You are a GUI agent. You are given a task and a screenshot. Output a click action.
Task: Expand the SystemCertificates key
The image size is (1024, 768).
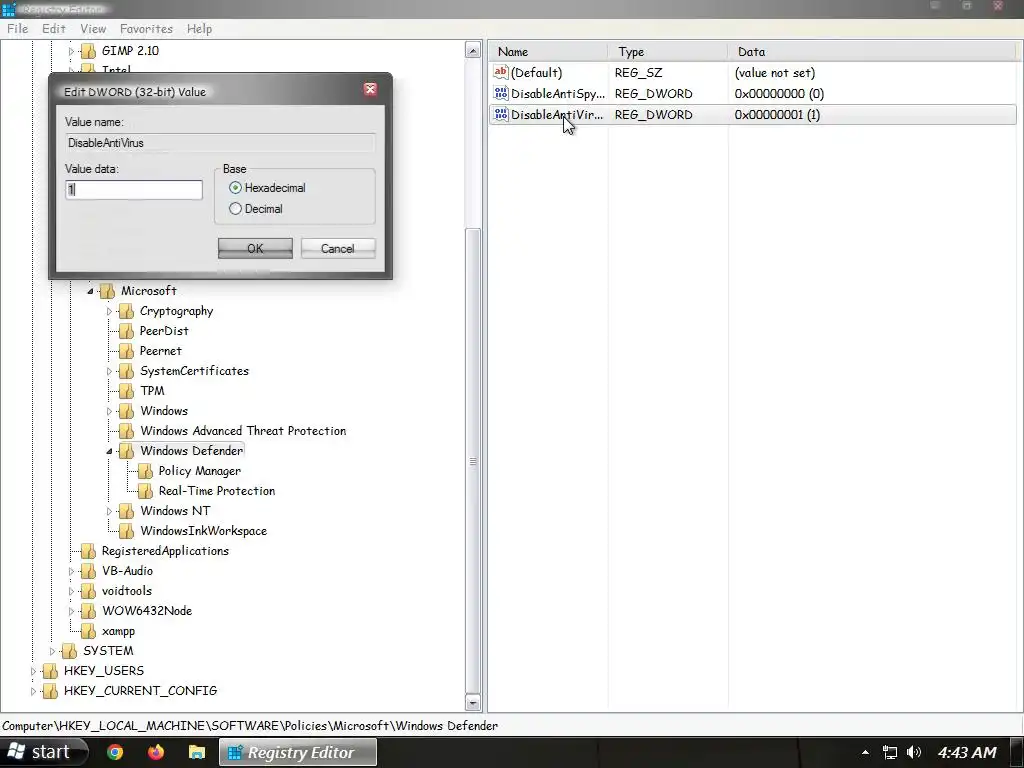109,372
